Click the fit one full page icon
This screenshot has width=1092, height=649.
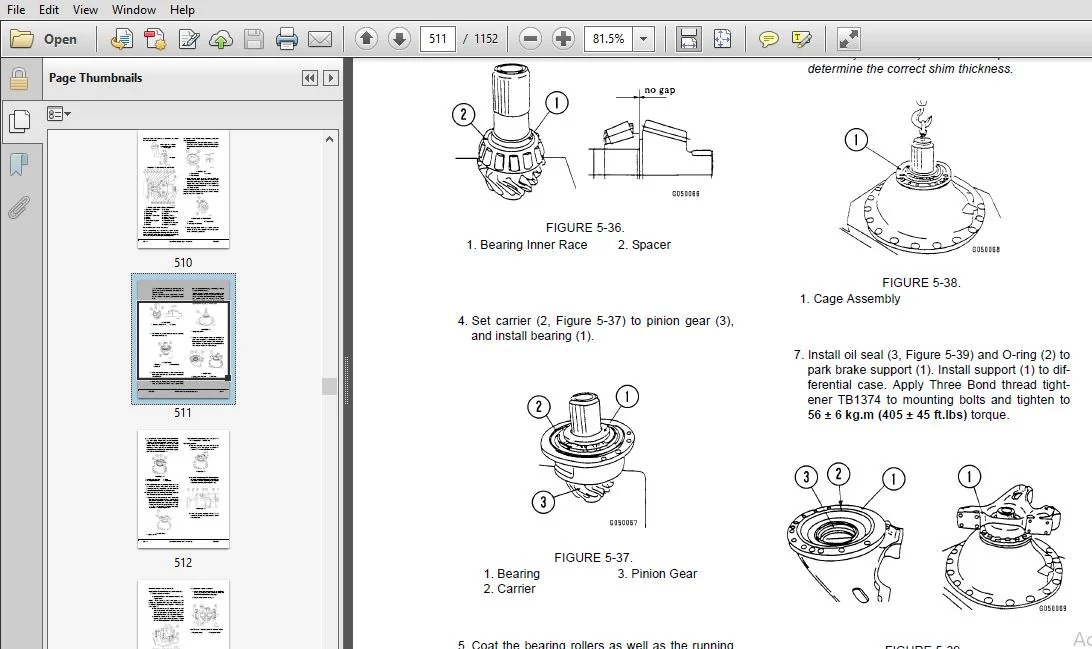coord(722,39)
